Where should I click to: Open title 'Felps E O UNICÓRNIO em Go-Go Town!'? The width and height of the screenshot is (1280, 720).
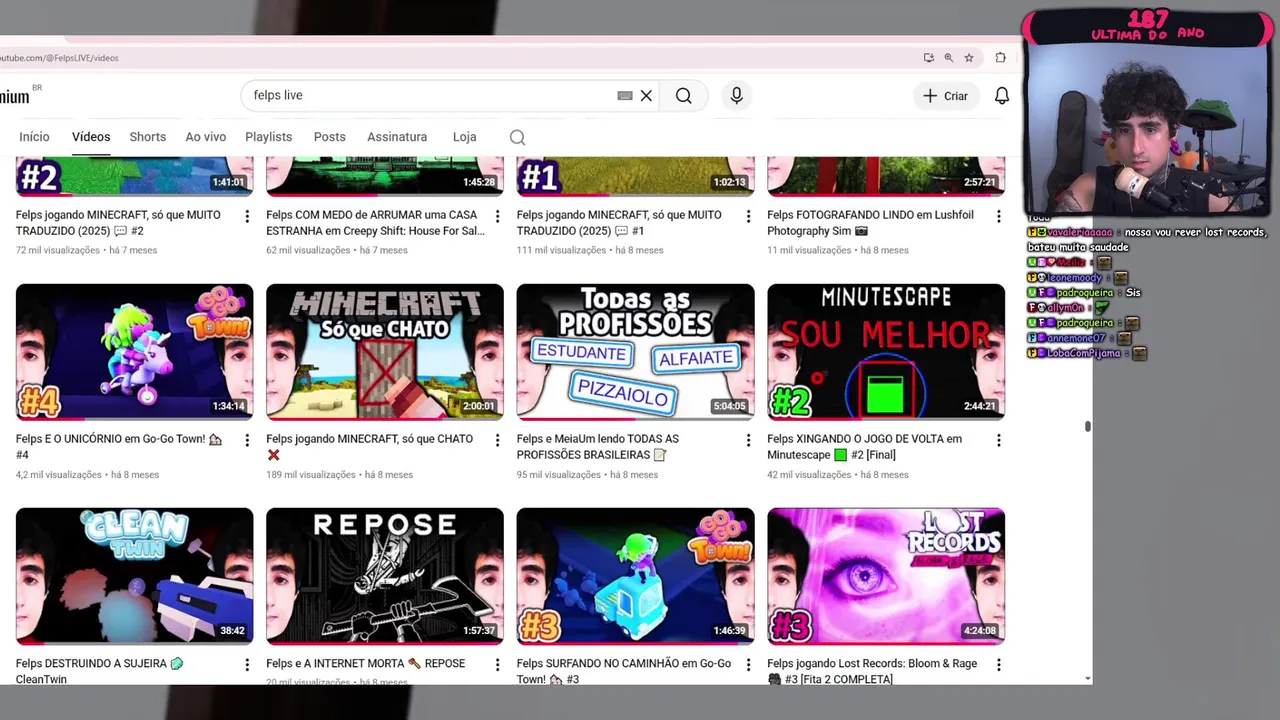(x=119, y=447)
